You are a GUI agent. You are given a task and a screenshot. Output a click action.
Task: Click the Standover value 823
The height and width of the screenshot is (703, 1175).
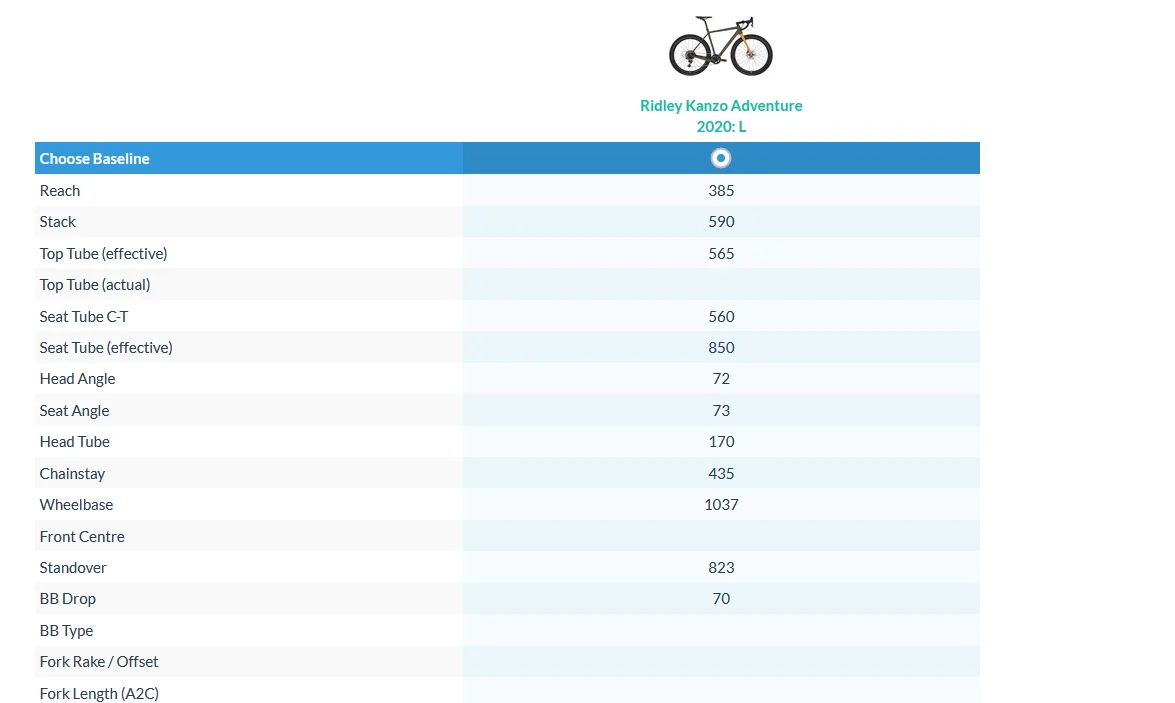[x=721, y=568]
